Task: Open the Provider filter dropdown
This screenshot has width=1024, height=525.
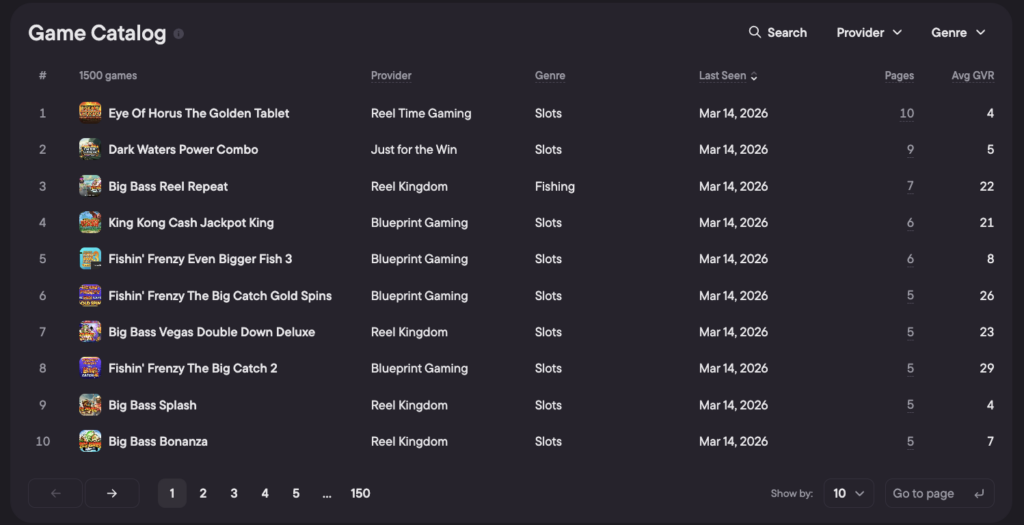Action: click(869, 32)
